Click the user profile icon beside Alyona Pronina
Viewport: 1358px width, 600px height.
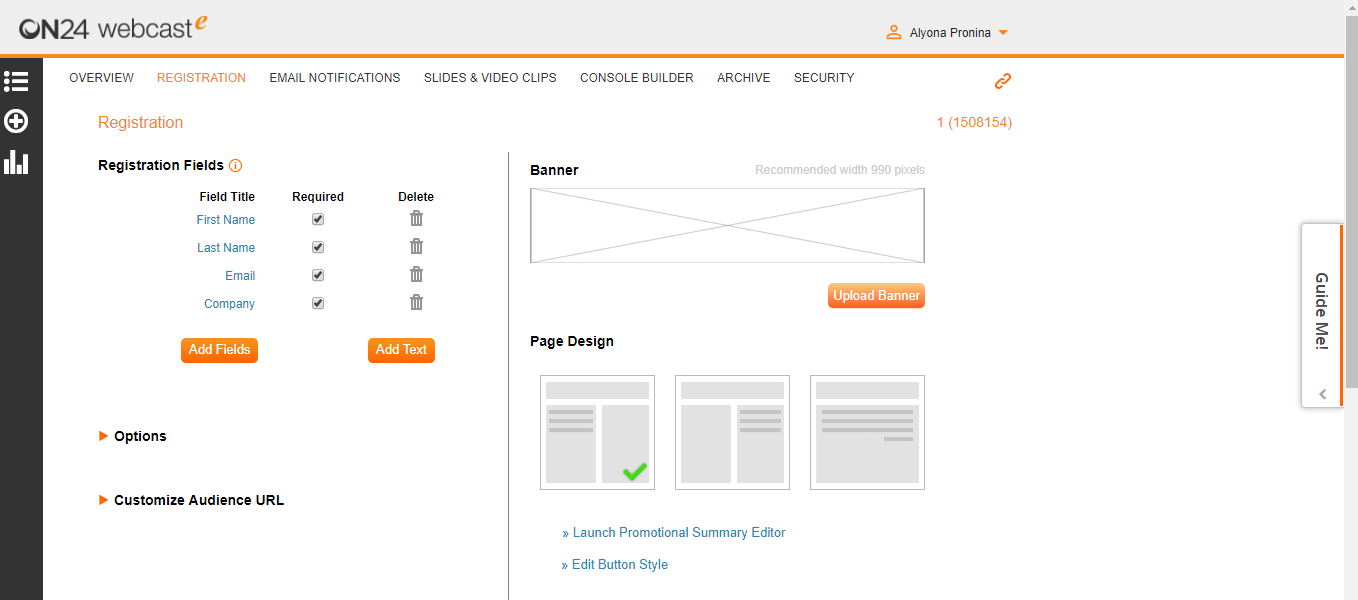894,33
